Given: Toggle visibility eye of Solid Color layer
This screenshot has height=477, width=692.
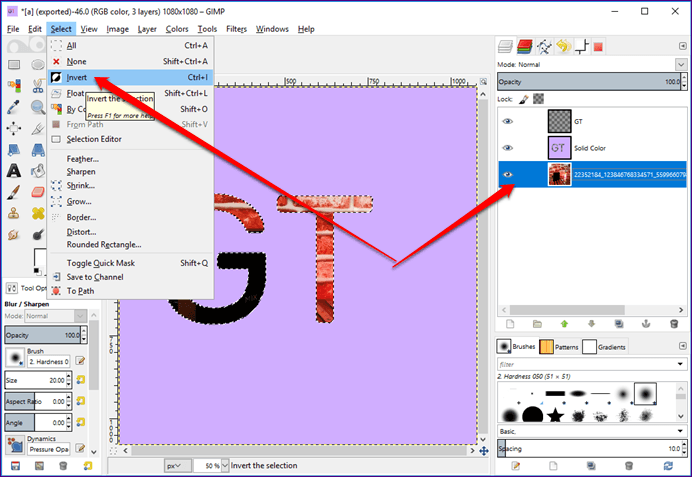Looking at the screenshot, I should (508, 148).
